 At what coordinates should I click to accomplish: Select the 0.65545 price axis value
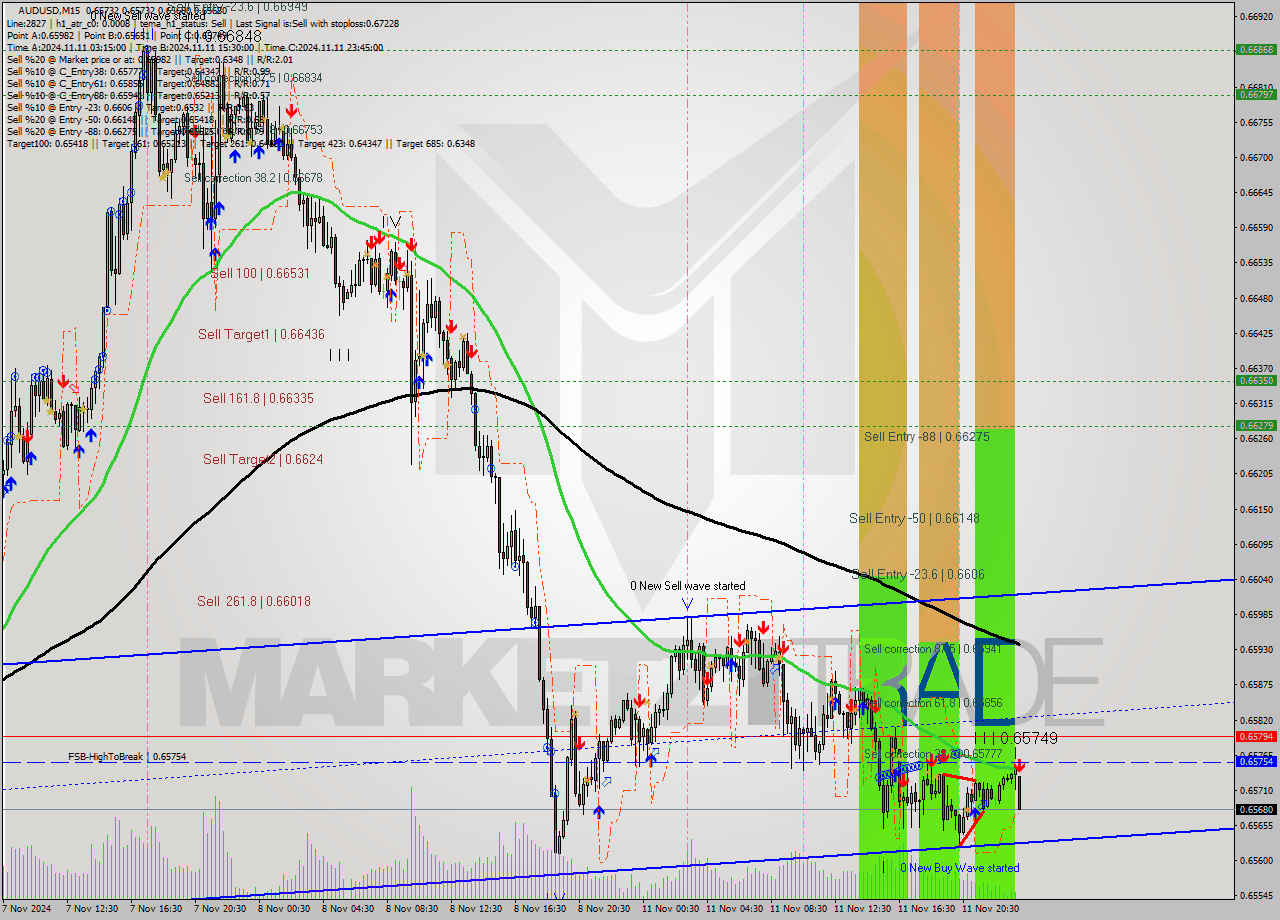tap(1255, 896)
